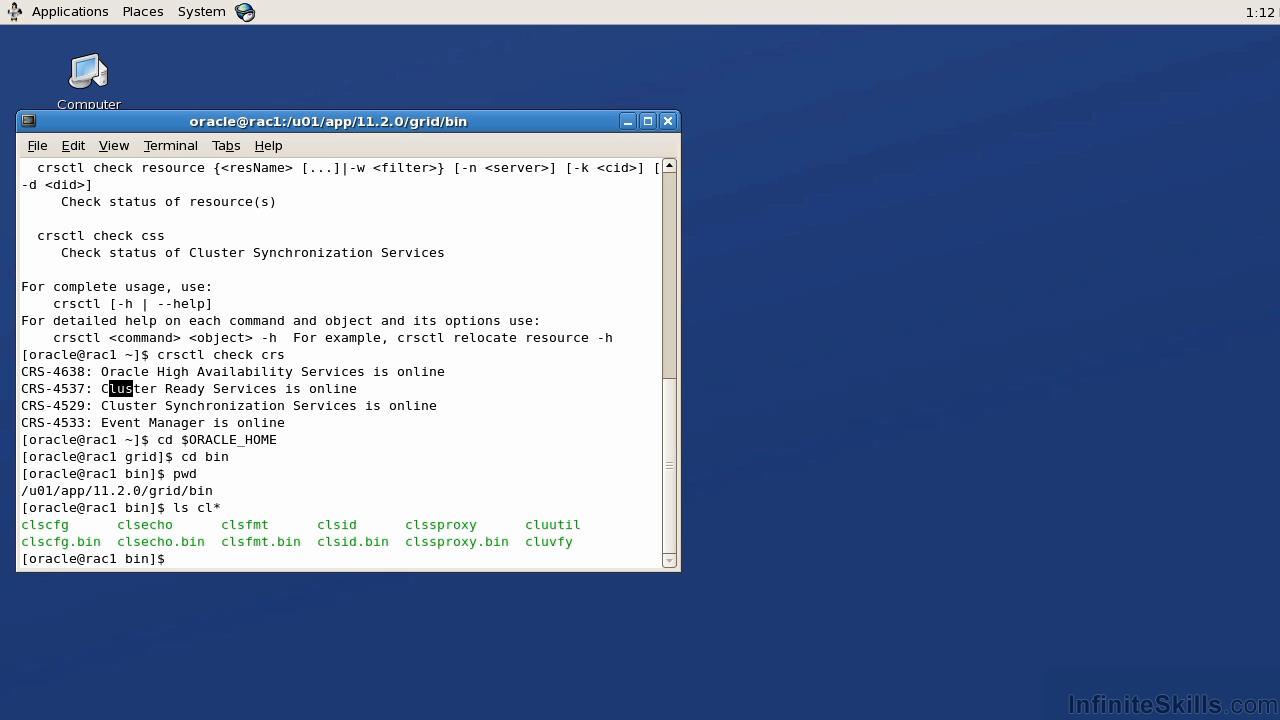The width and height of the screenshot is (1280, 720).
Task: Click 'clsecho' file name in listing
Action: click(145, 525)
